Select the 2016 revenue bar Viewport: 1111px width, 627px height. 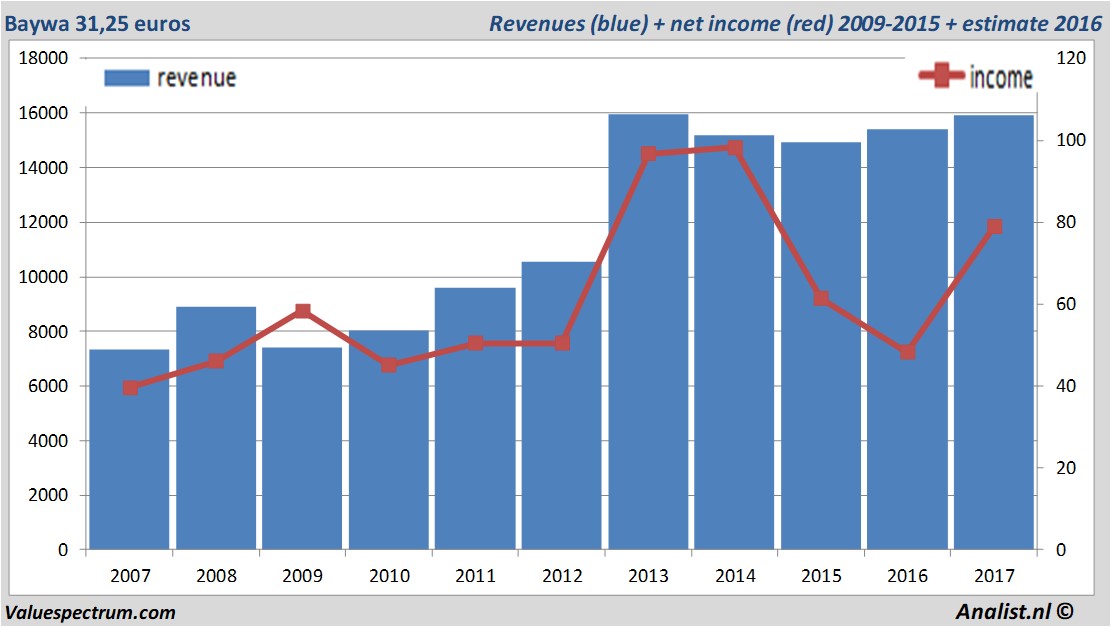[x=908, y=339]
